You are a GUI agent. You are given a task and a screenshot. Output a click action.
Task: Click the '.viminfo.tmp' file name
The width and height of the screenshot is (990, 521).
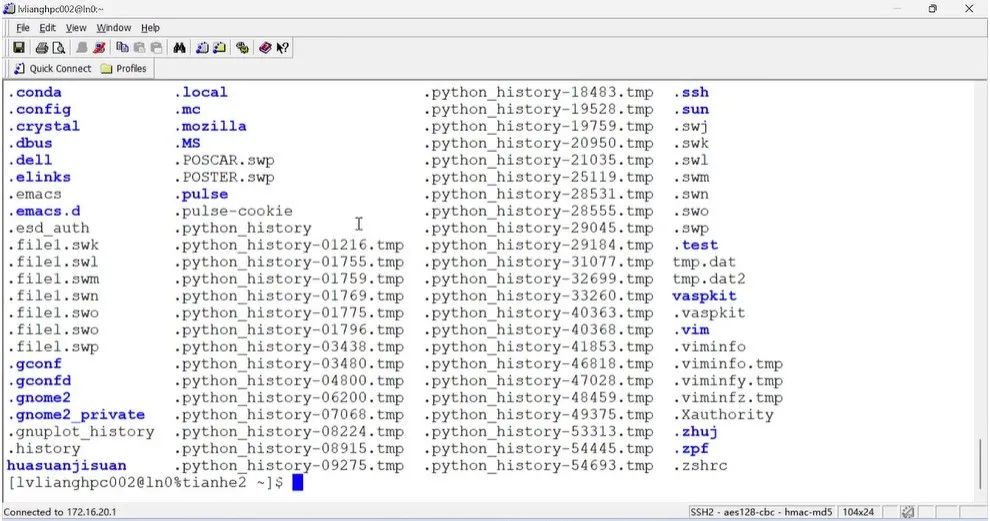(728, 364)
